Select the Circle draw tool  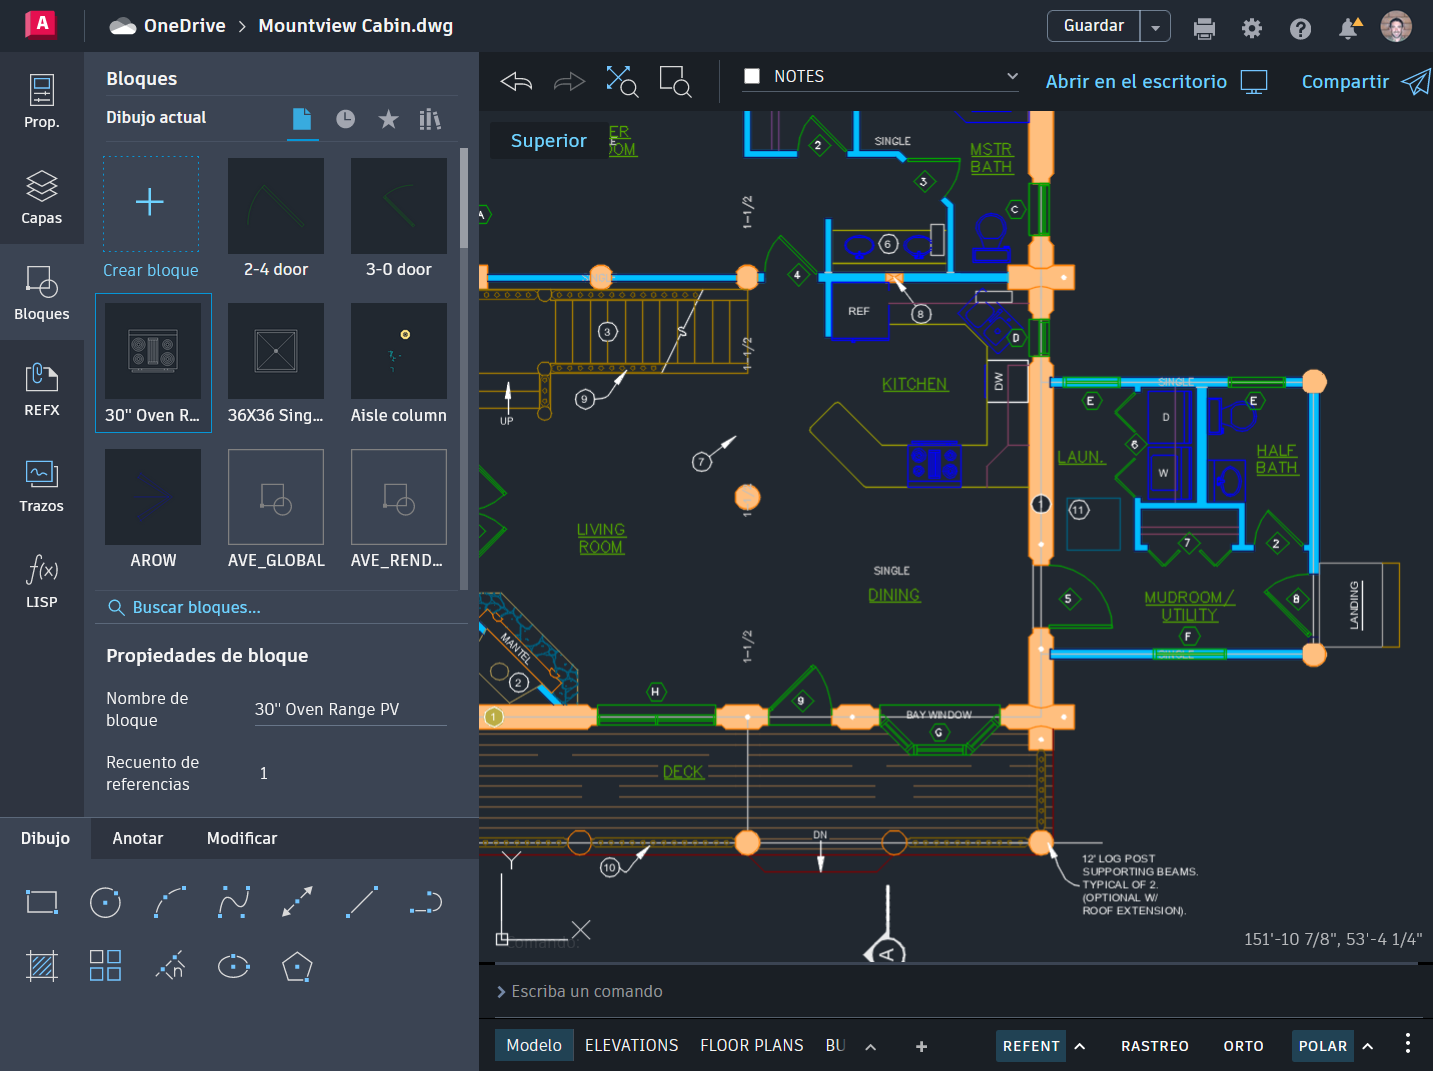pyautogui.click(x=105, y=902)
